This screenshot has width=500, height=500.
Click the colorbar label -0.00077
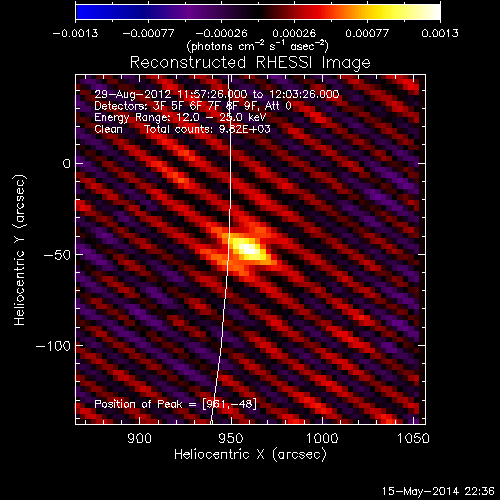[x=148, y=33]
